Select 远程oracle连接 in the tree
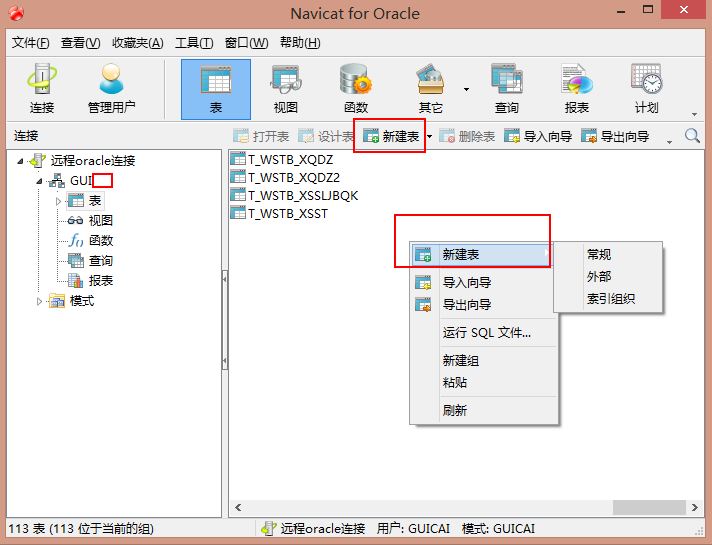 [93, 160]
